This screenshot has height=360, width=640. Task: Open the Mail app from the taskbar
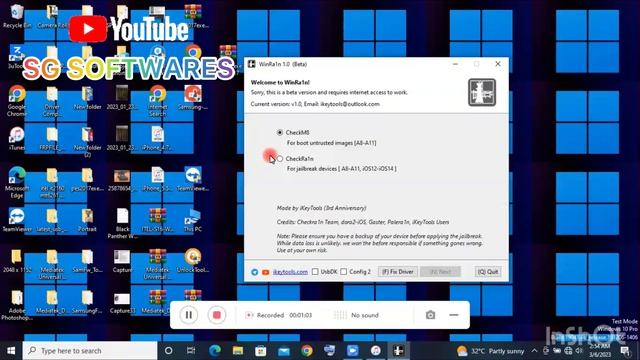tap(284, 351)
